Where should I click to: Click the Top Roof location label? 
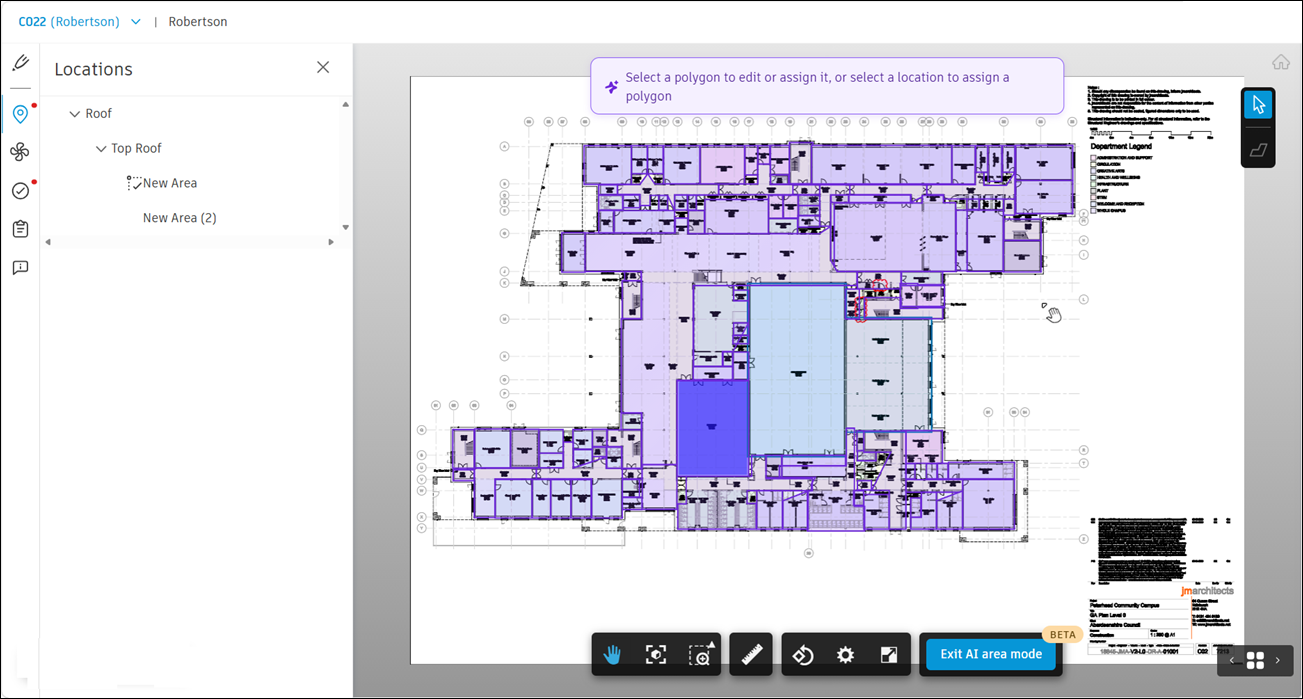pos(136,149)
